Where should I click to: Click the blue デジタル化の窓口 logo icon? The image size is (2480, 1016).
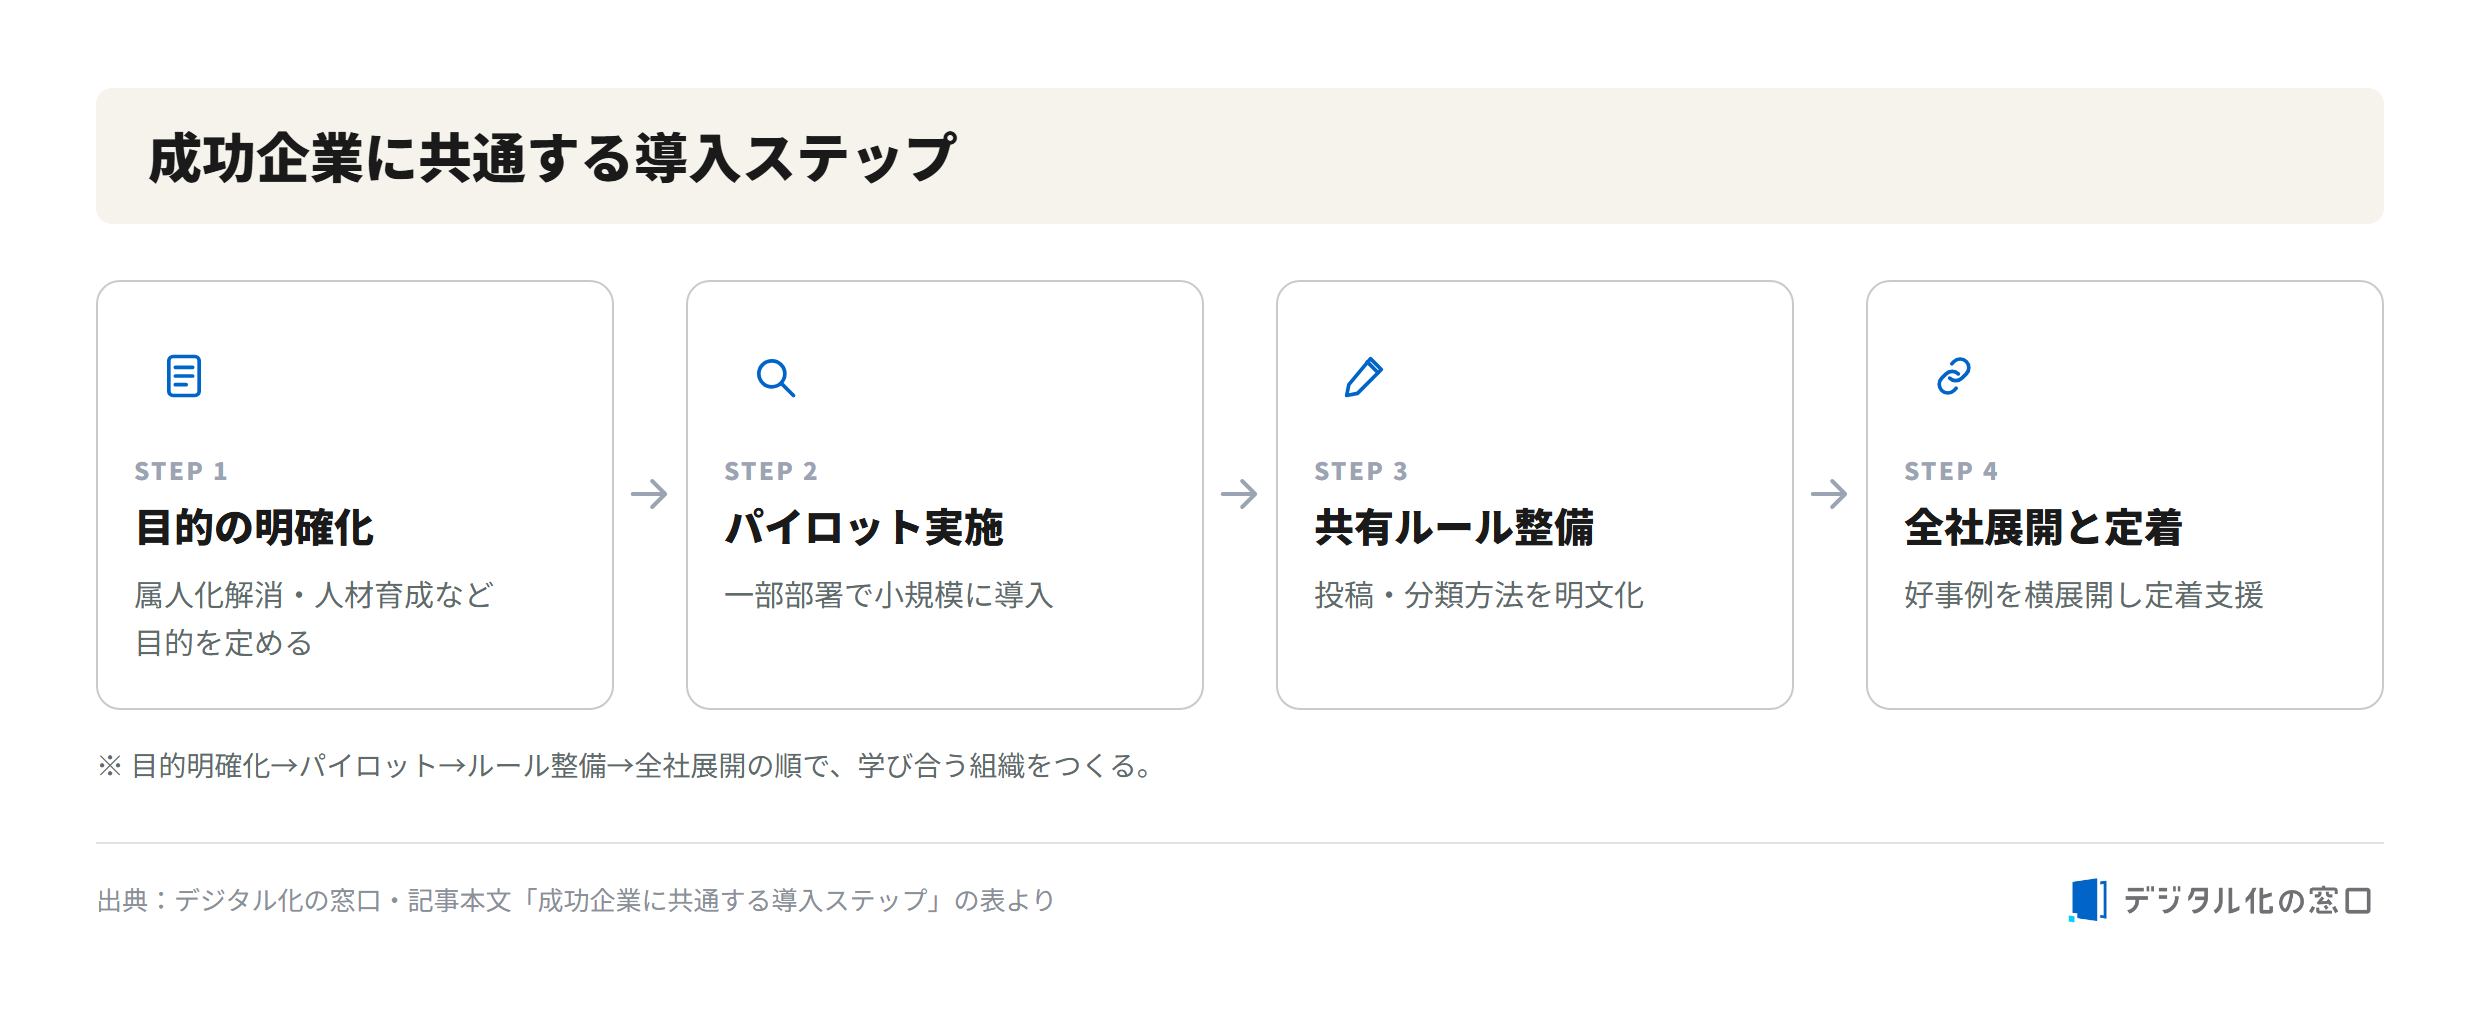point(2088,900)
